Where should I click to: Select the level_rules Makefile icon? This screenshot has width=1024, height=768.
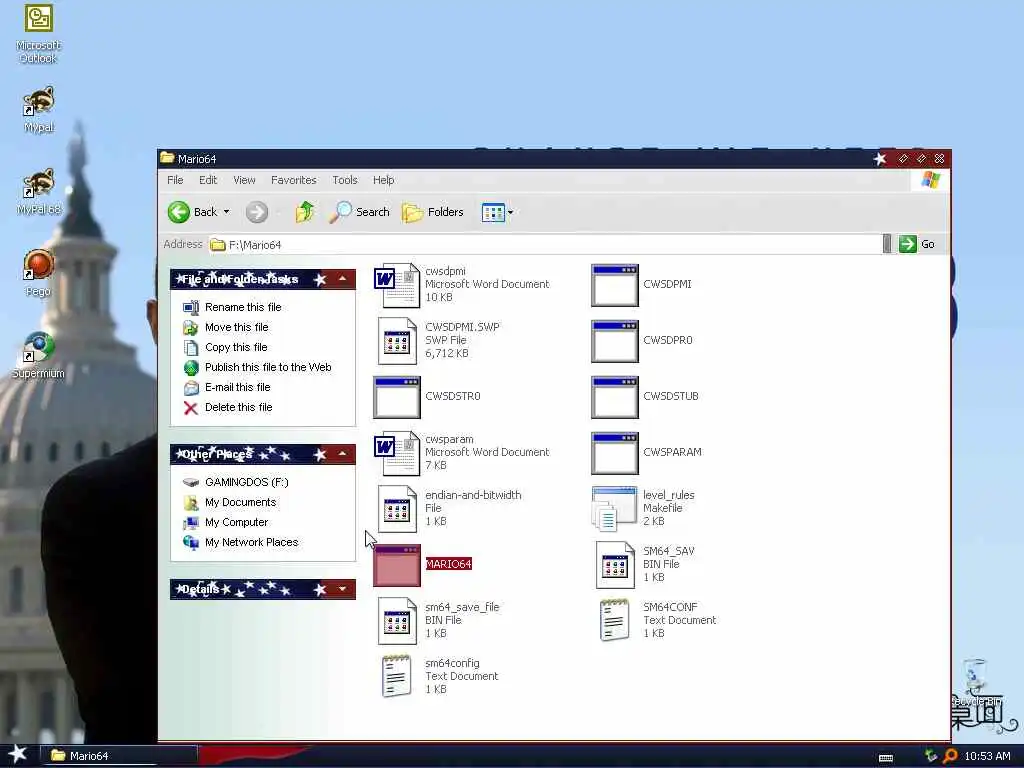click(x=615, y=508)
